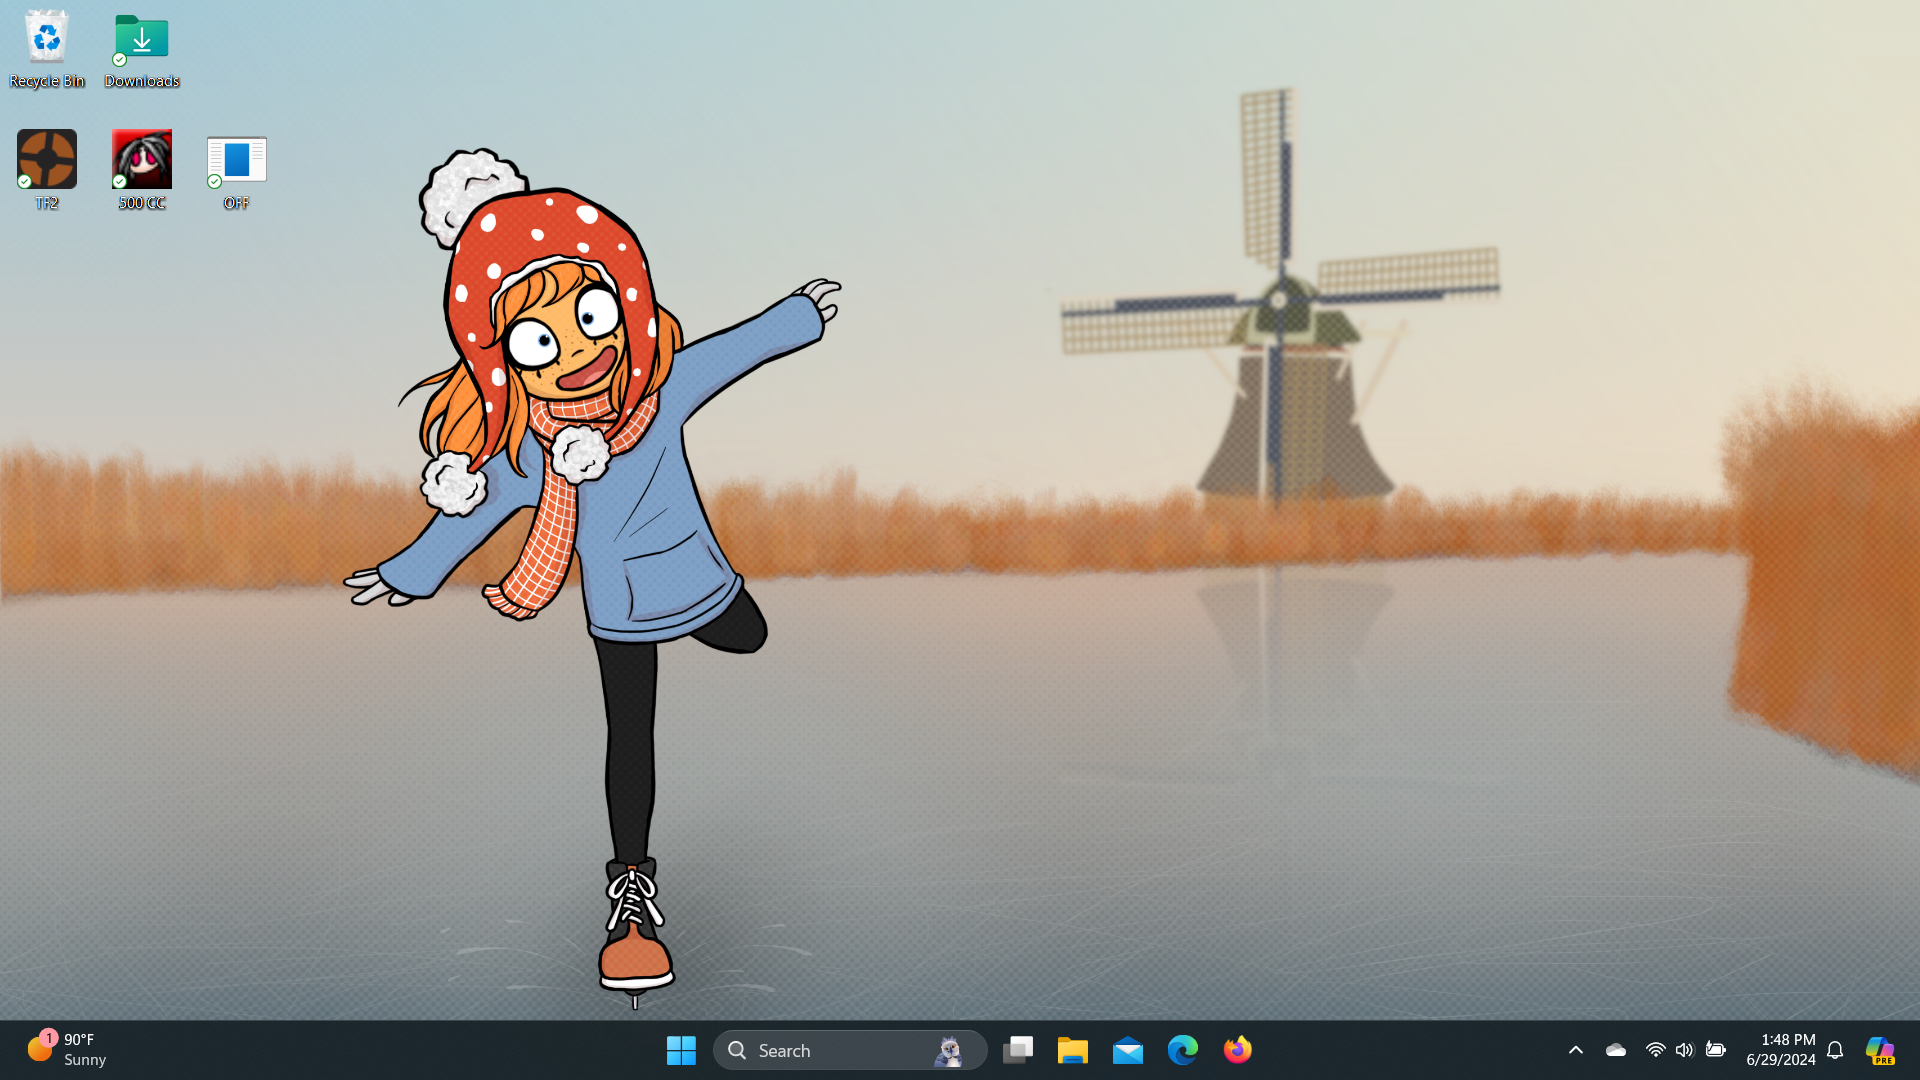
Task: Launch the TF2 desktop shortcut
Action: tap(46, 160)
